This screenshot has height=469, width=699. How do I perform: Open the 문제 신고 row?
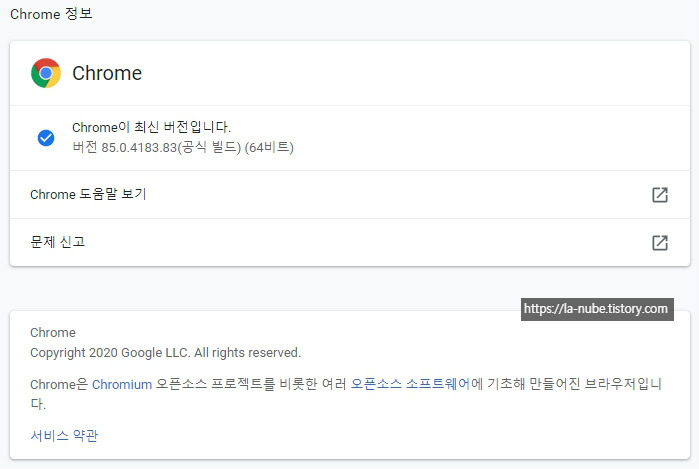click(350, 243)
